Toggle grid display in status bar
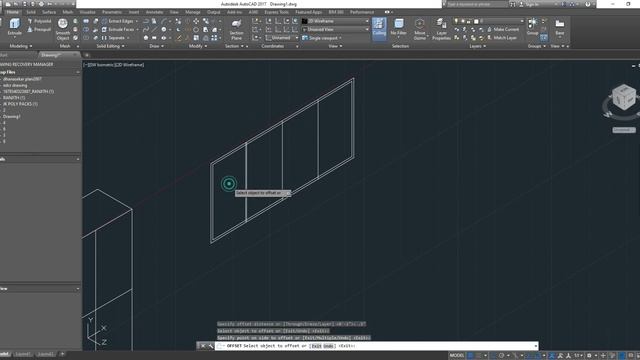 [470, 356]
